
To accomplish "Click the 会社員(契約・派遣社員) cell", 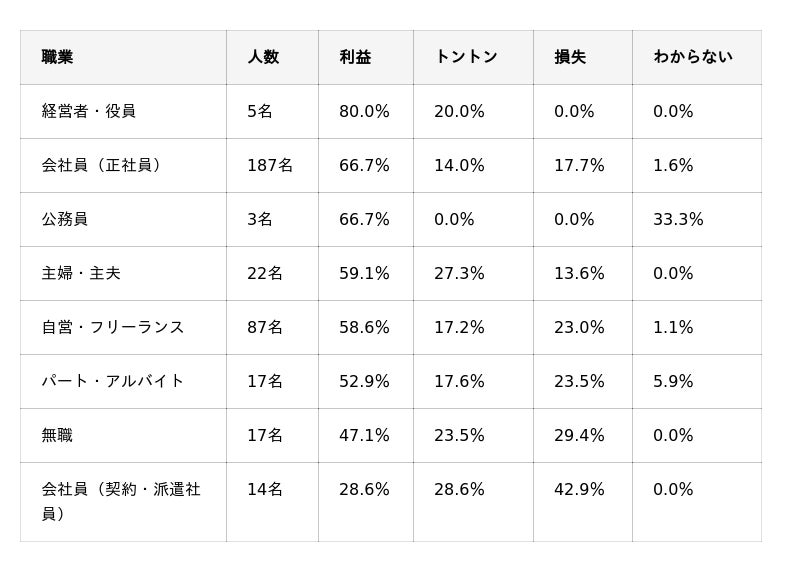I will click(x=120, y=501).
